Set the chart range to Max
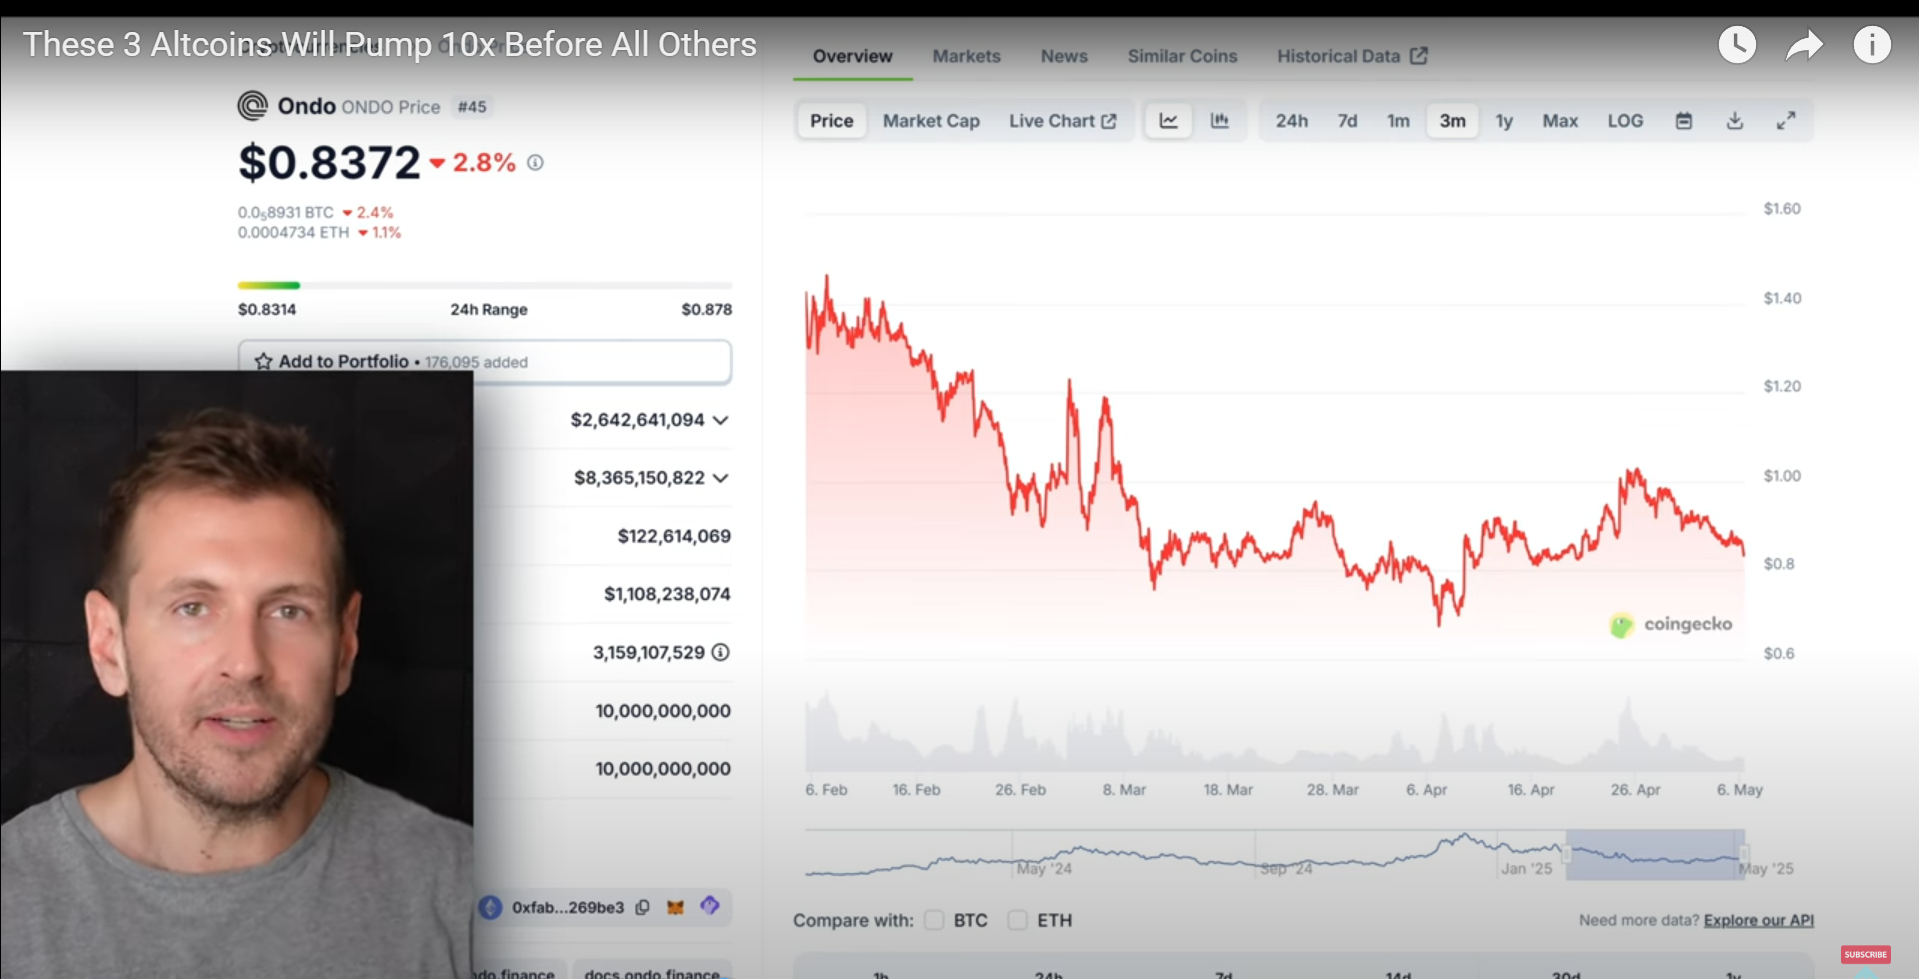 1560,121
